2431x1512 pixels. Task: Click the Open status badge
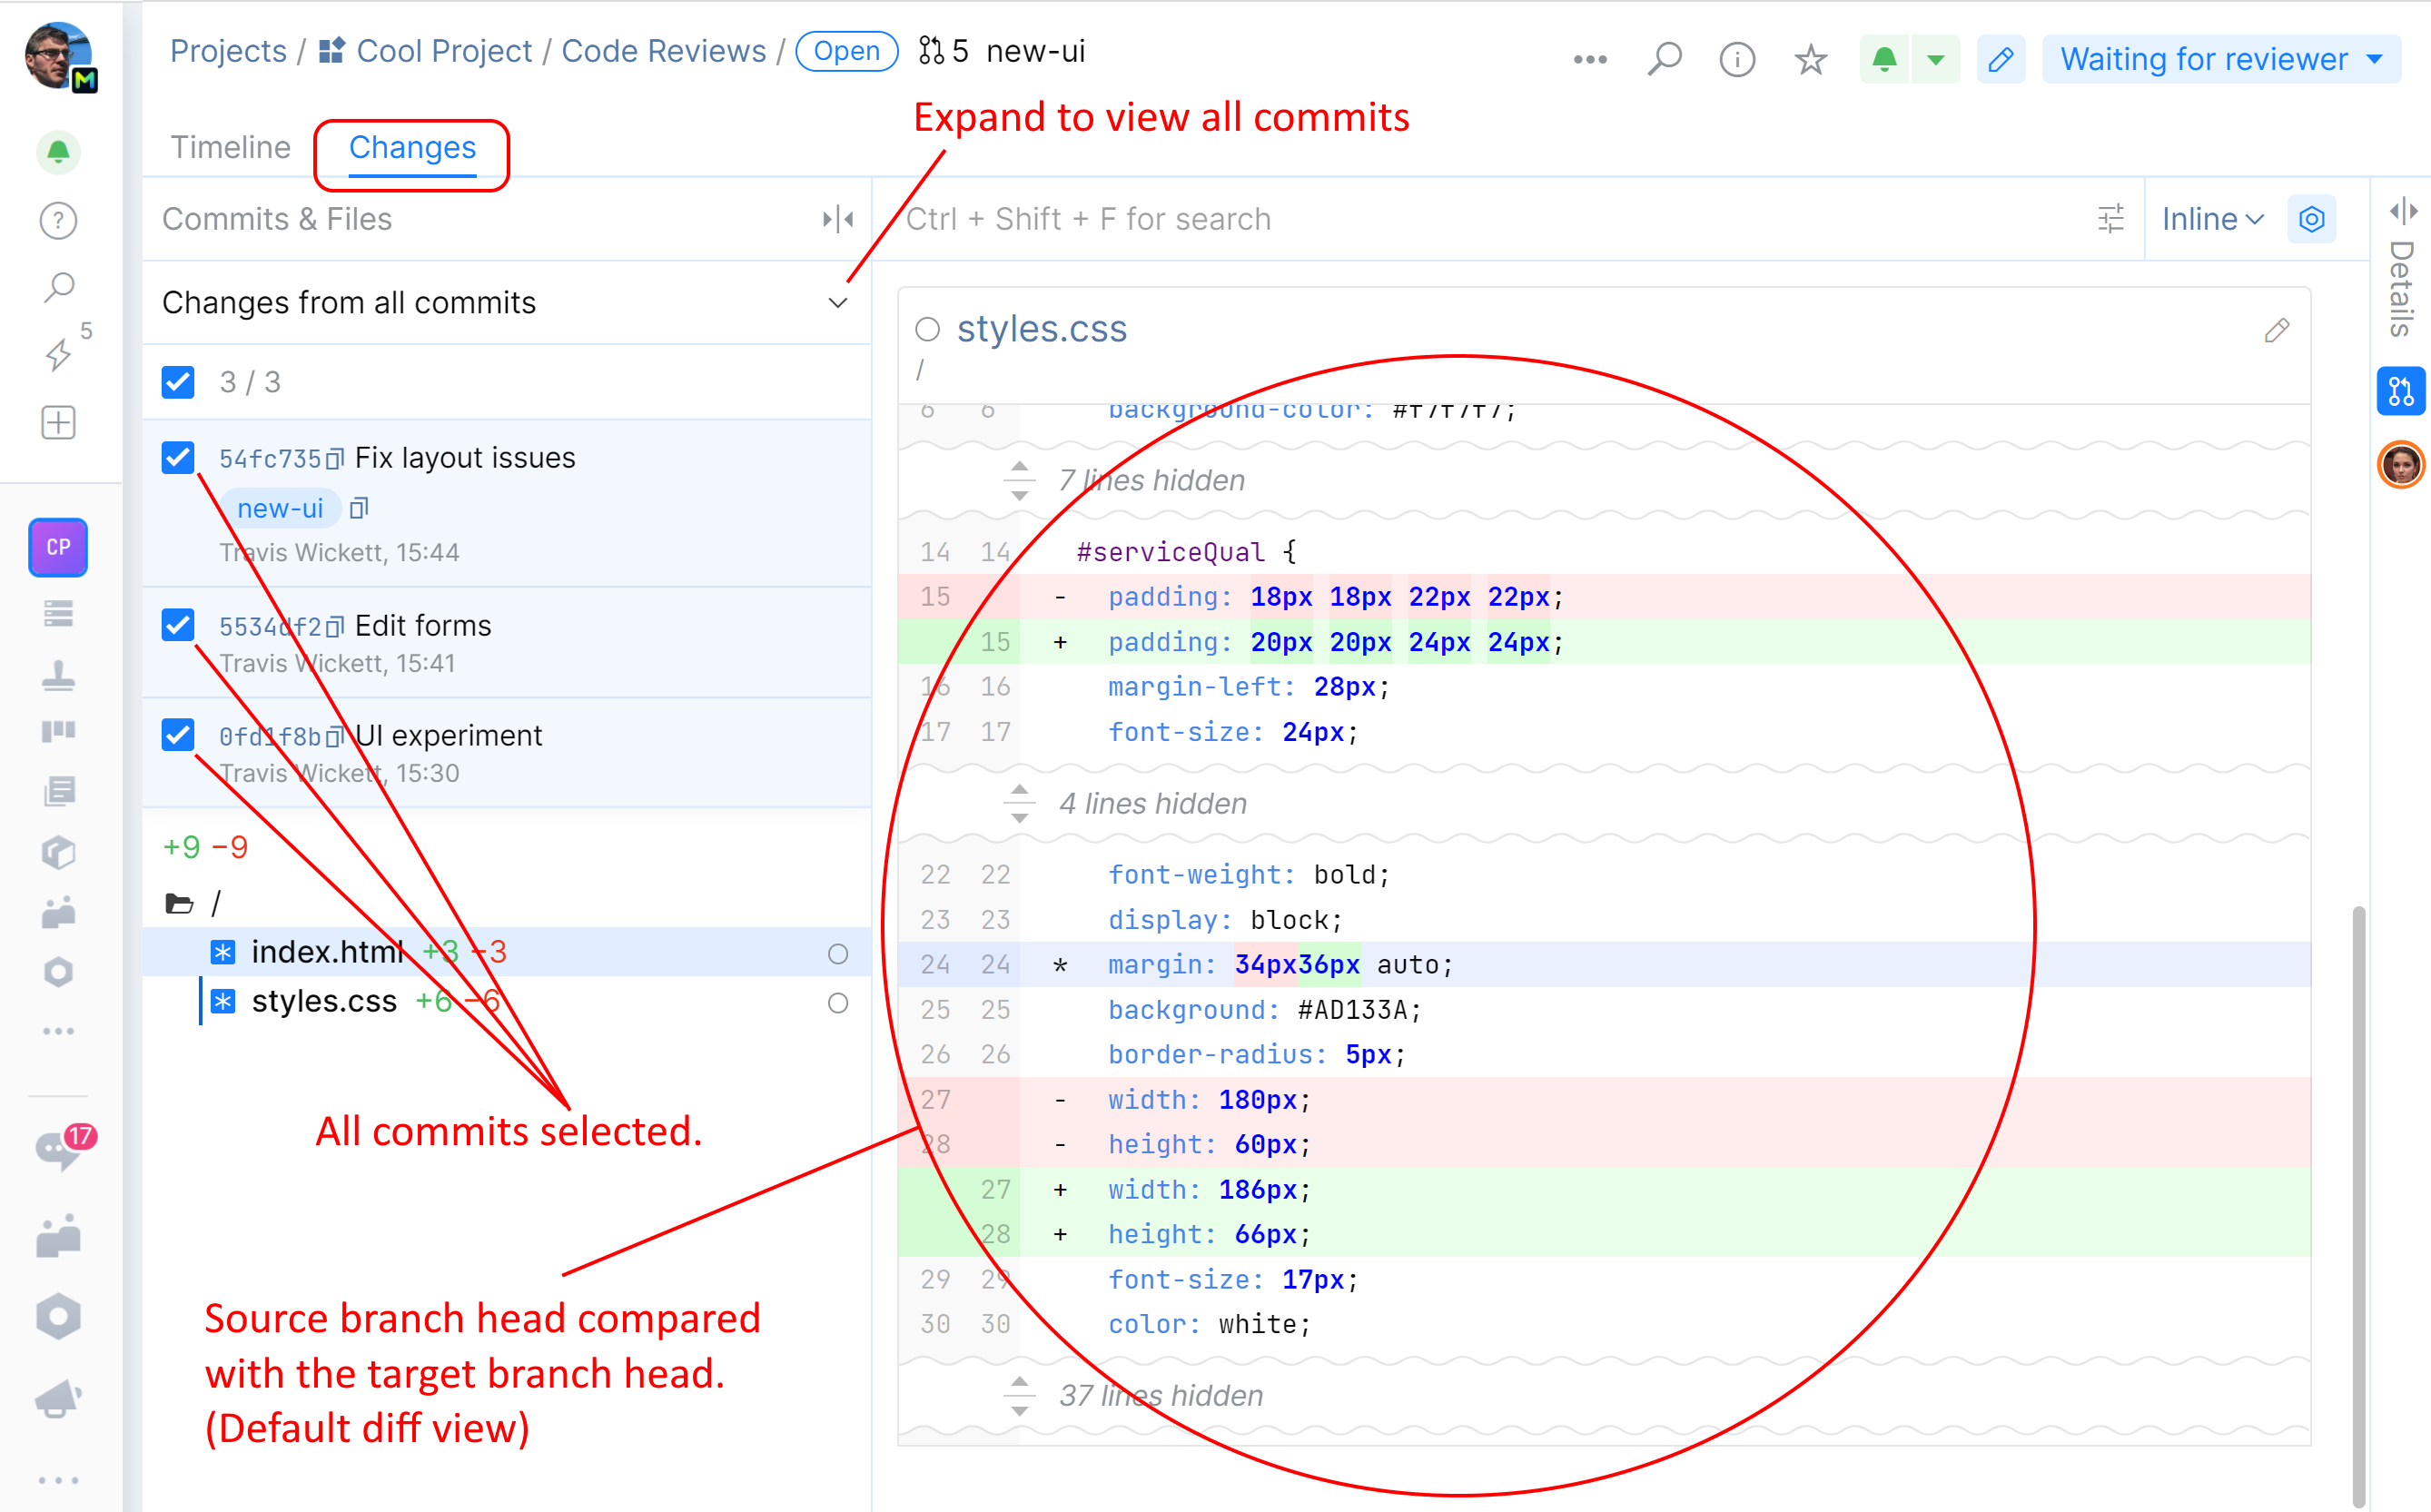(x=846, y=51)
